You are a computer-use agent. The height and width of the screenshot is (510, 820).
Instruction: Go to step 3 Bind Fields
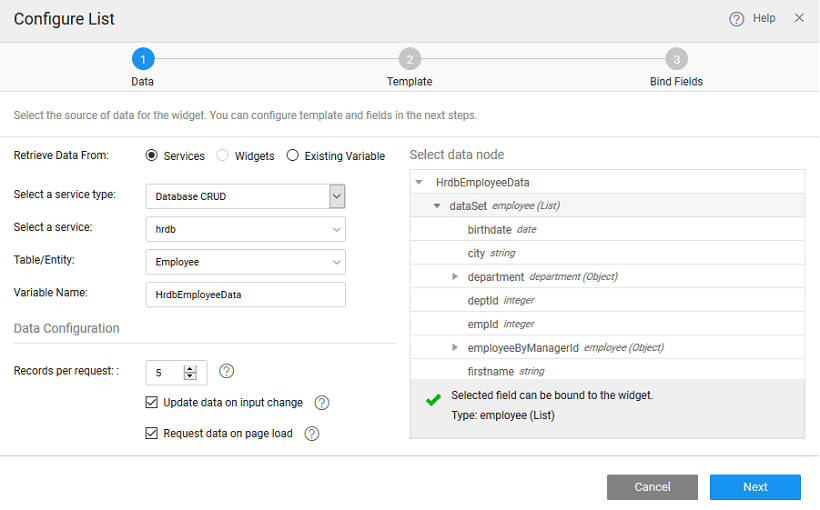[x=676, y=59]
